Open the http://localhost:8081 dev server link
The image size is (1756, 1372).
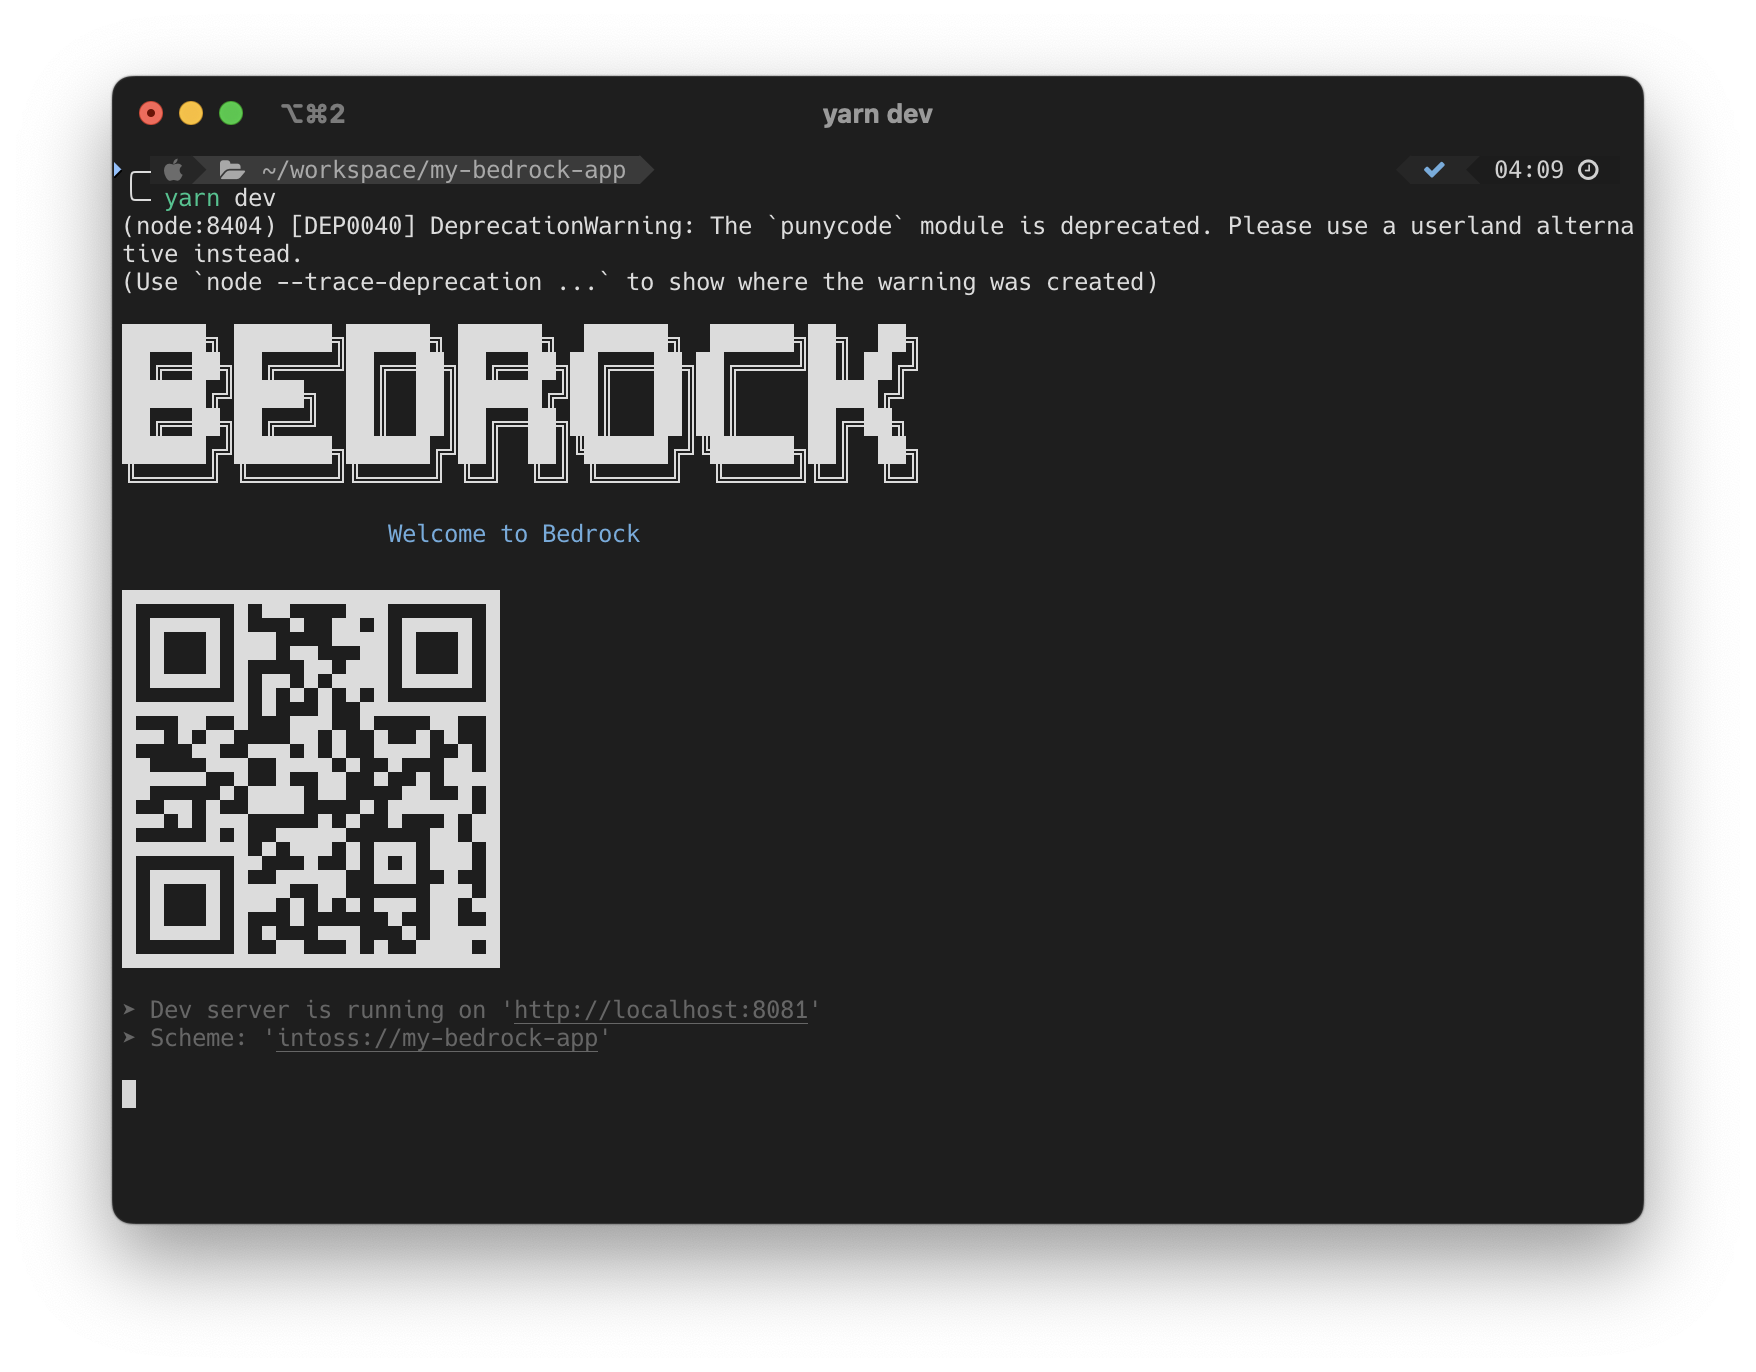click(x=660, y=1010)
